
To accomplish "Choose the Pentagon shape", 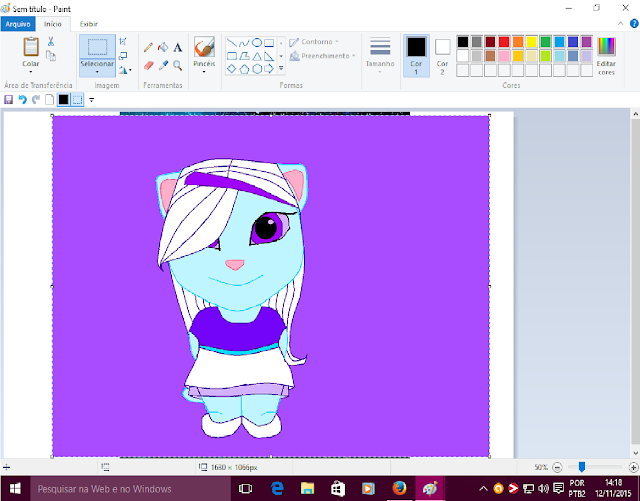I will (244, 69).
